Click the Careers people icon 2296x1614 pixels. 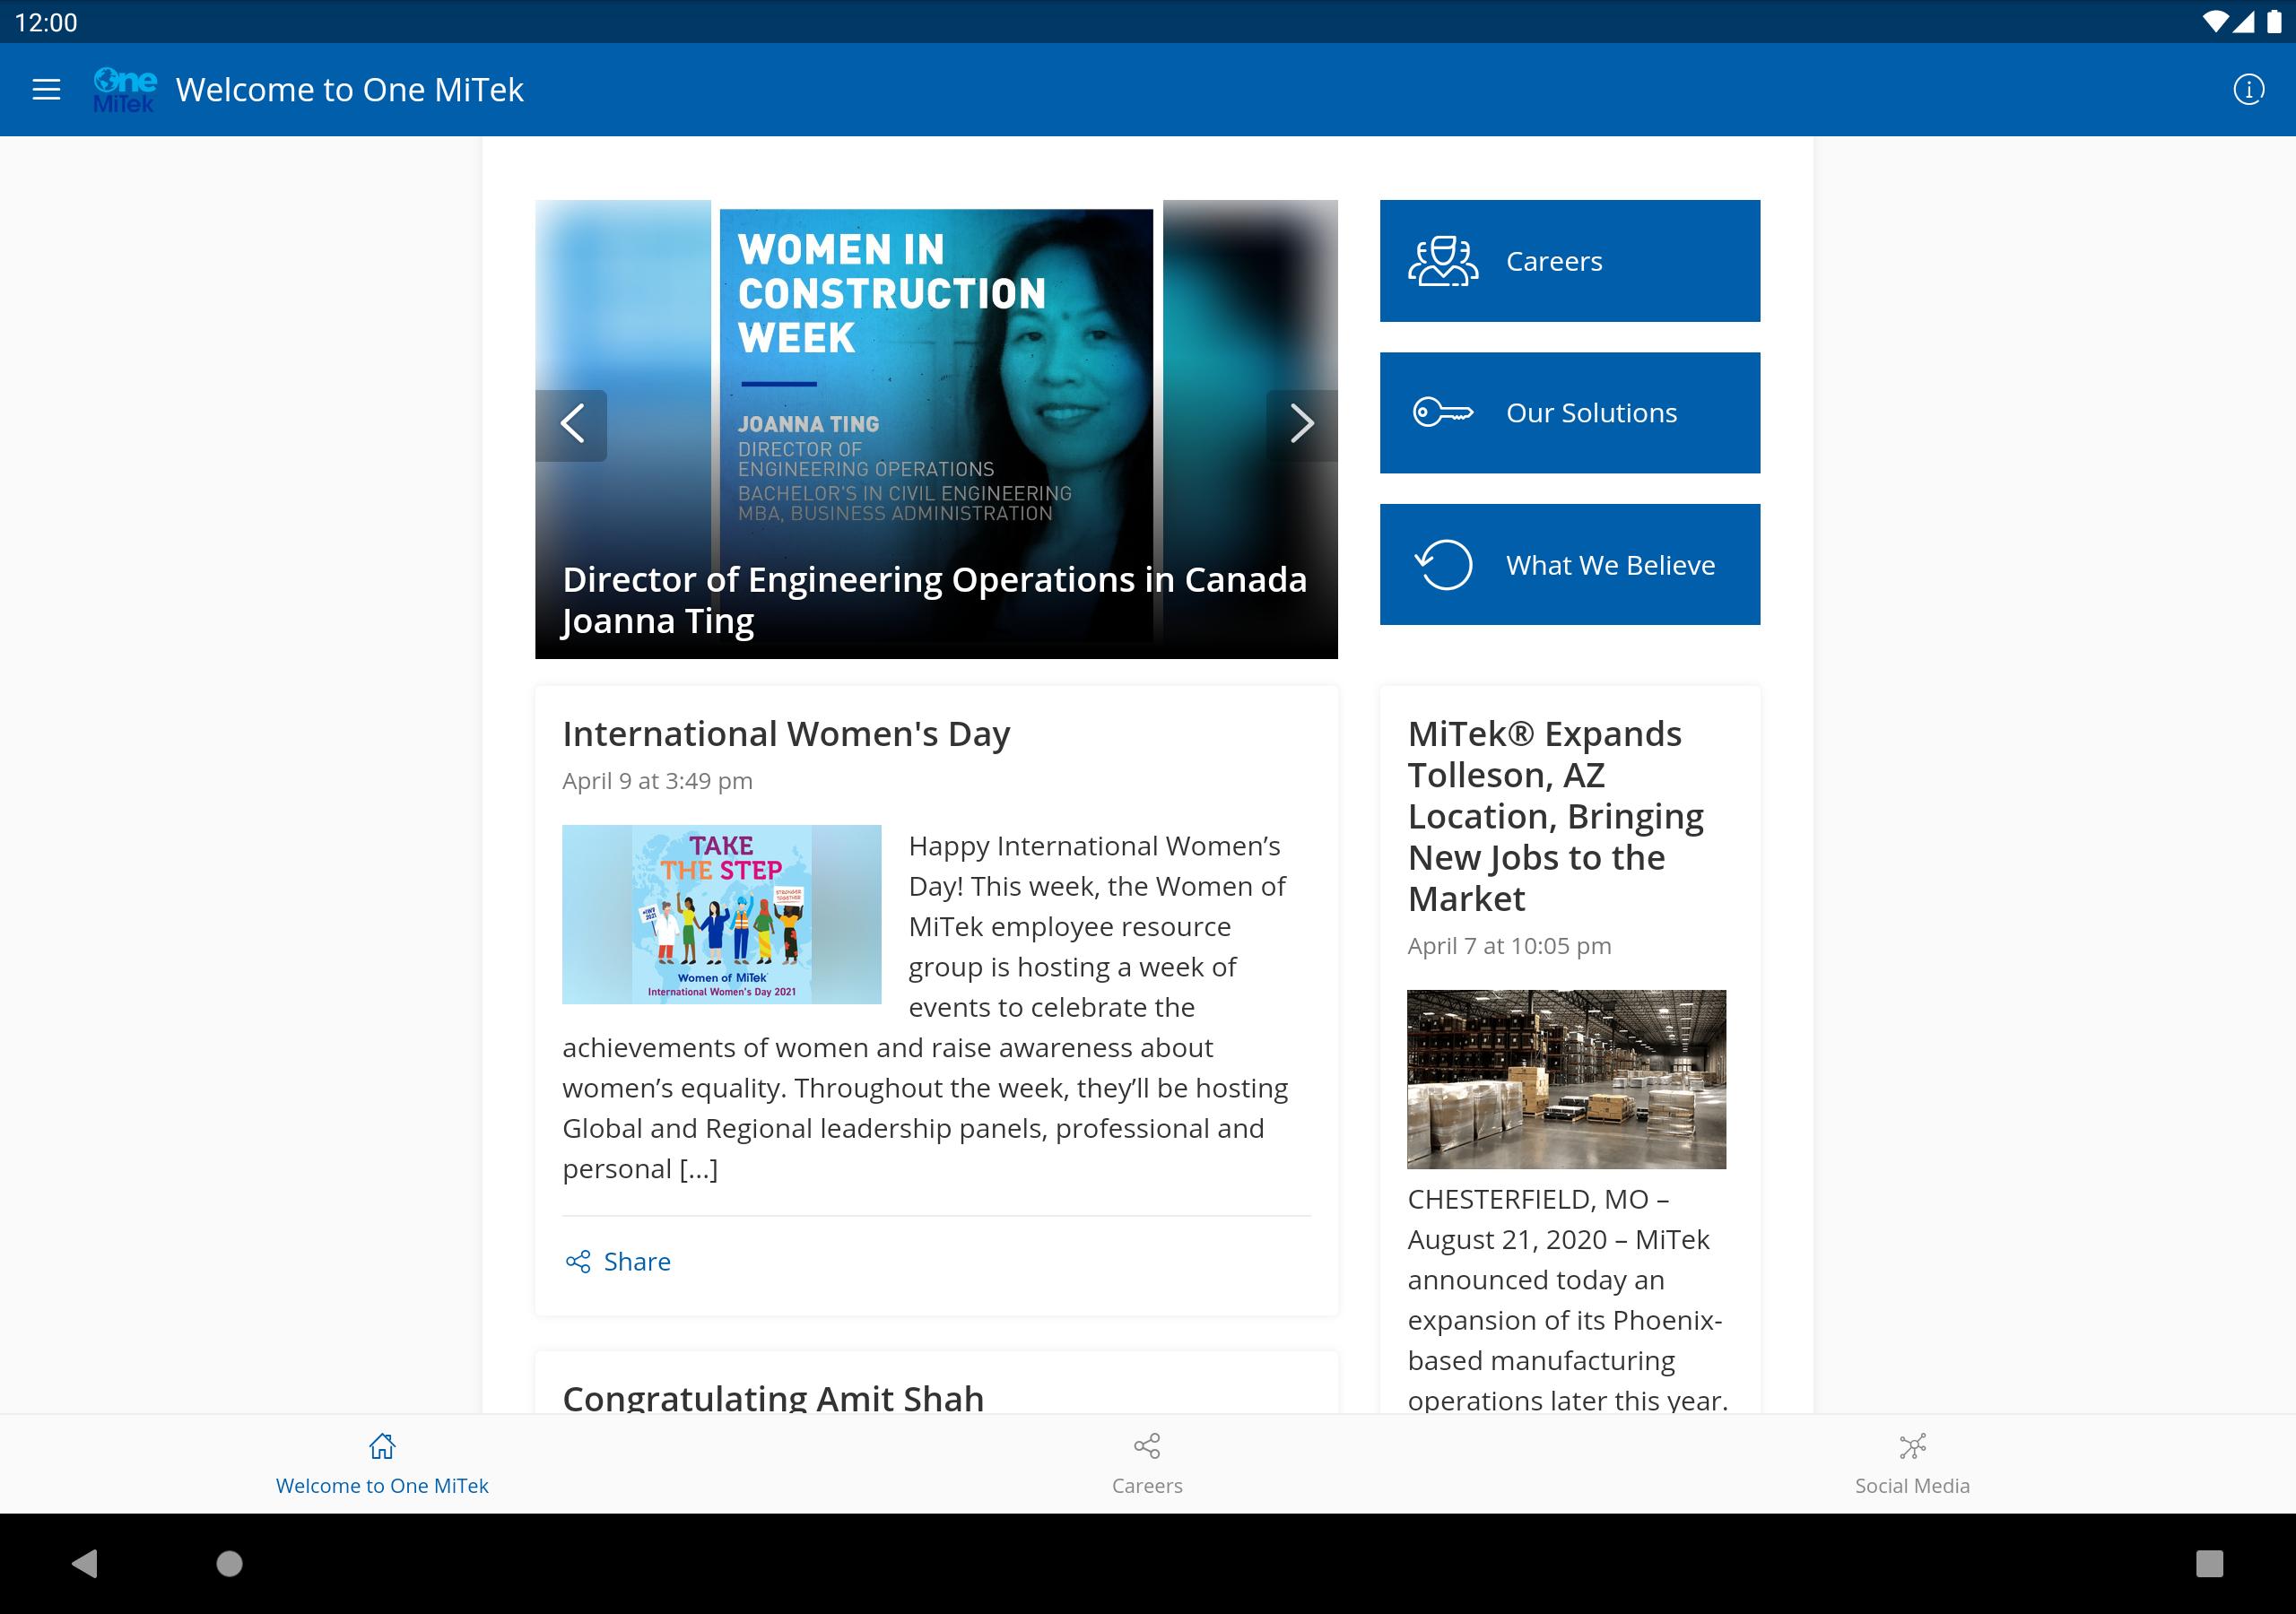coord(1443,261)
